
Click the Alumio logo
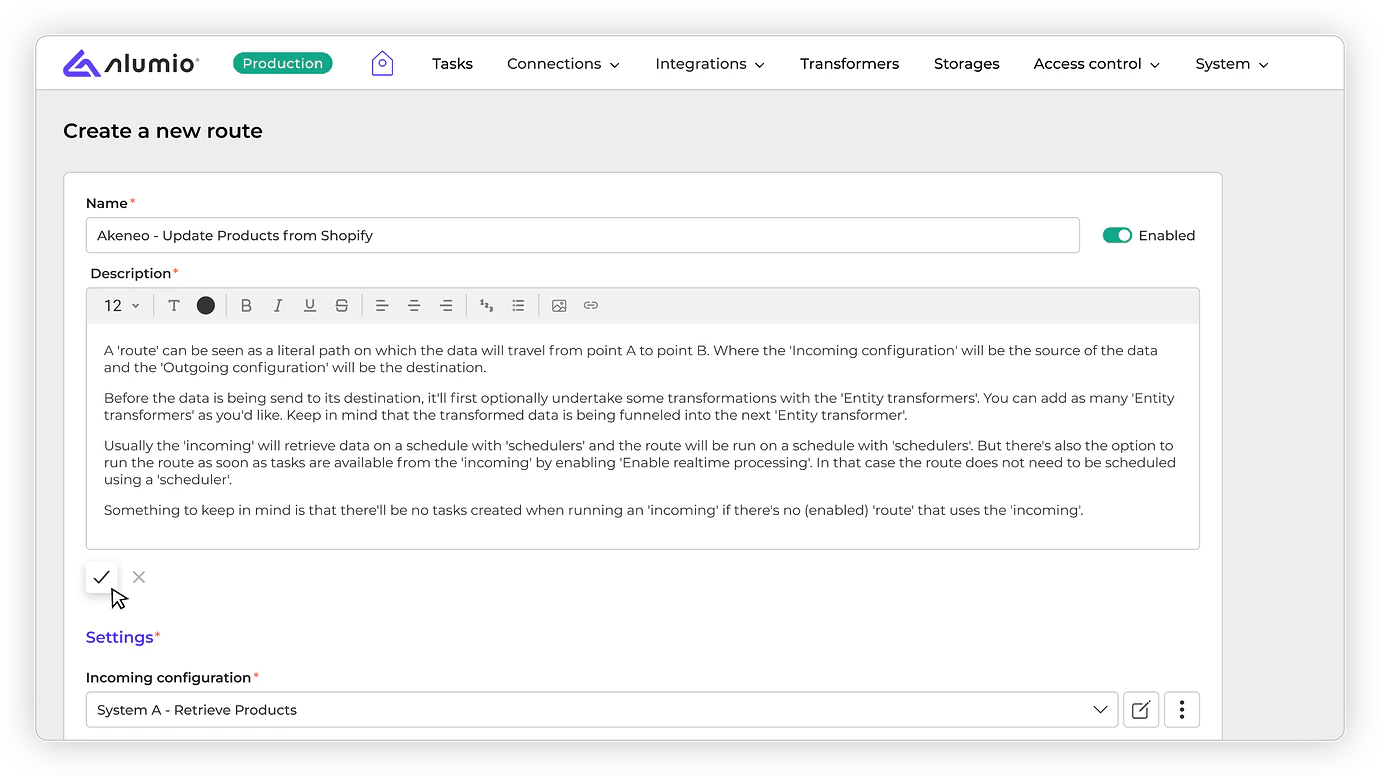pos(131,64)
